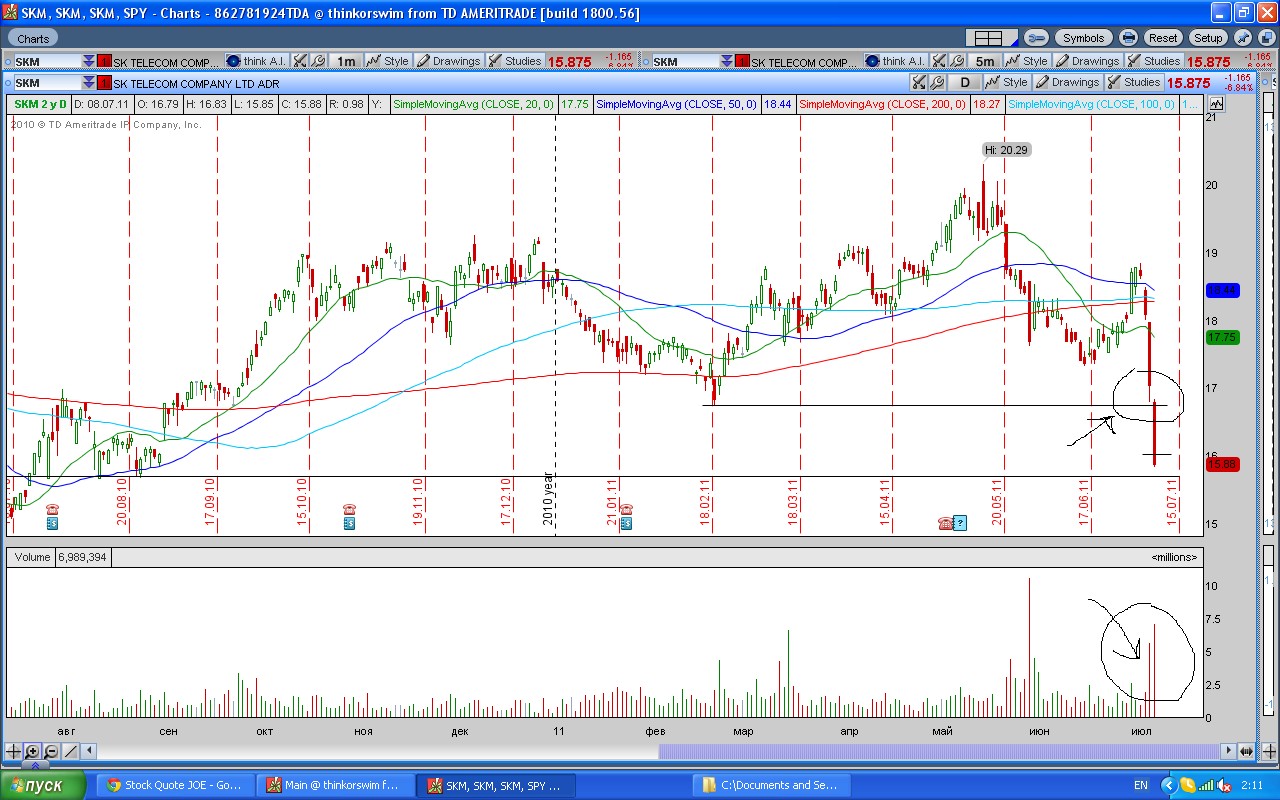
Task: Zoom in using the magnifier plus icon
Action: 32,751
